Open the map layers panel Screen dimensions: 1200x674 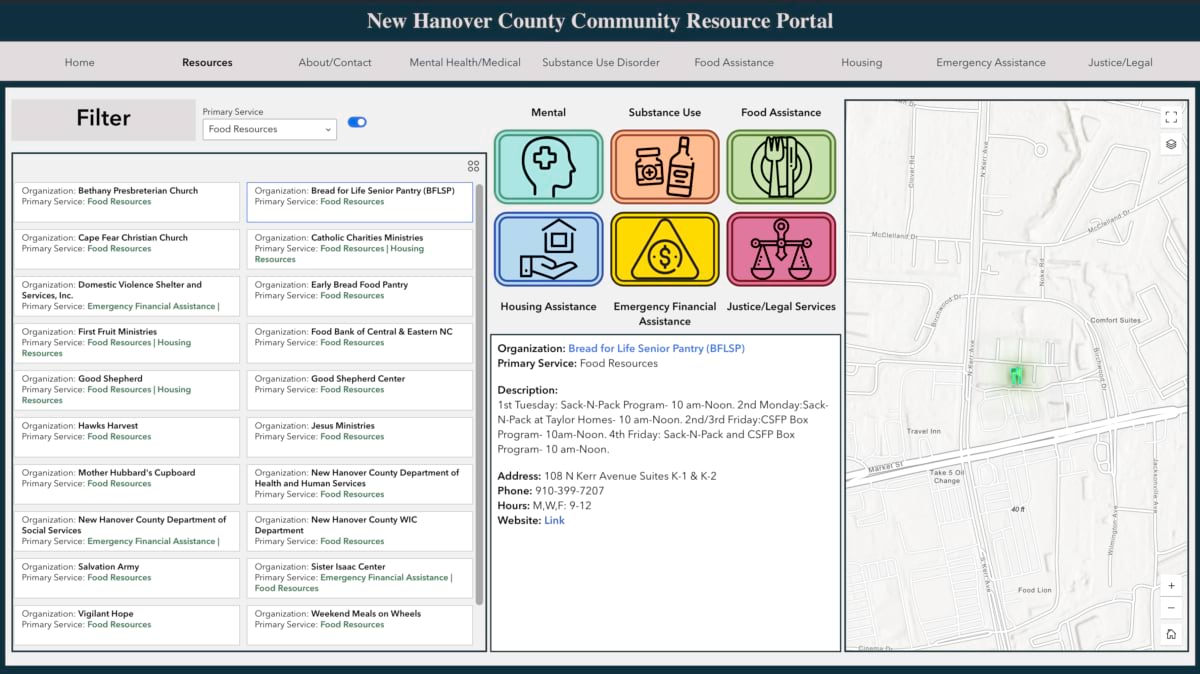(x=1171, y=144)
